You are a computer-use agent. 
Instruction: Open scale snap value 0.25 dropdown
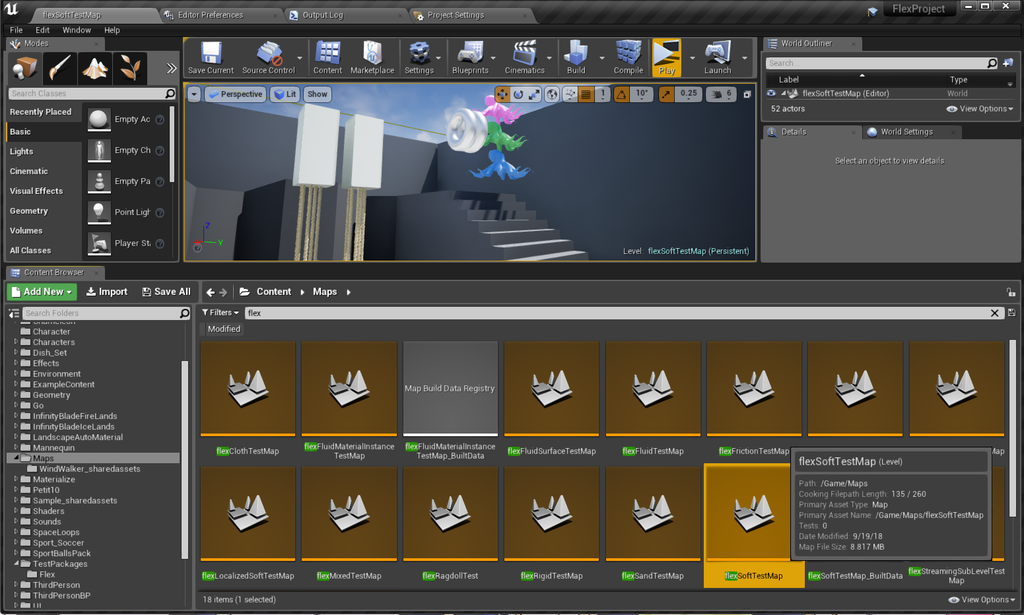click(x=688, y=94)
